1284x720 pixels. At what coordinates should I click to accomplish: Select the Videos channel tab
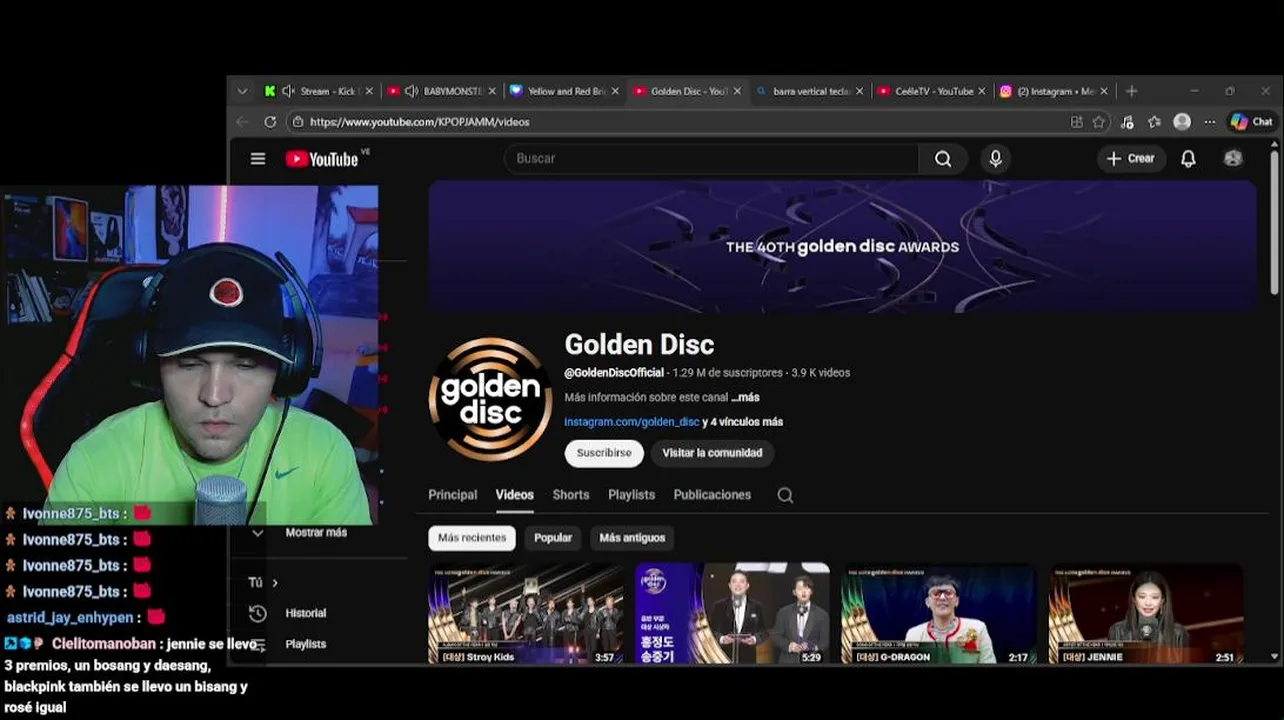(515, 495)
